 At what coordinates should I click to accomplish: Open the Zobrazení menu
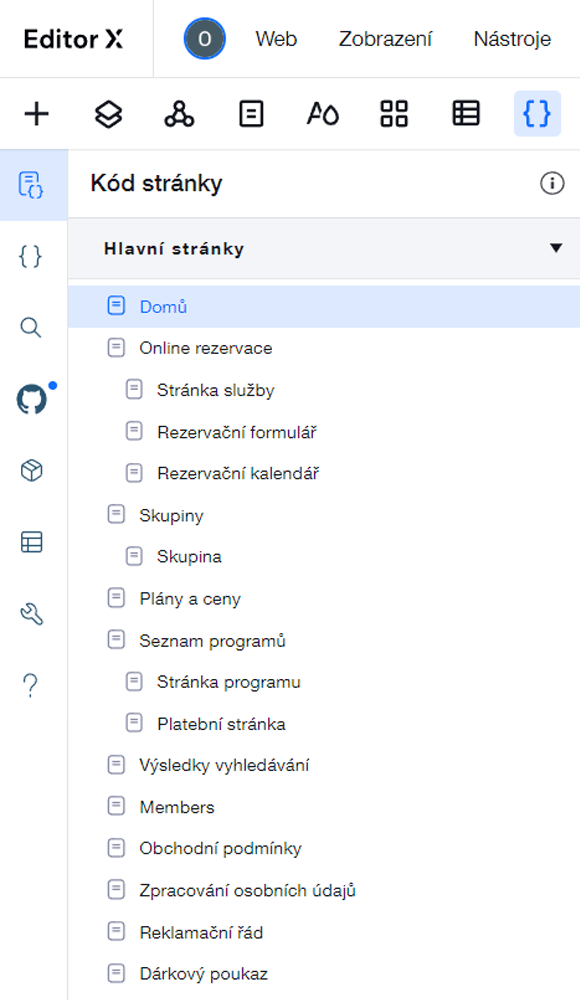[x=385, y=39]
